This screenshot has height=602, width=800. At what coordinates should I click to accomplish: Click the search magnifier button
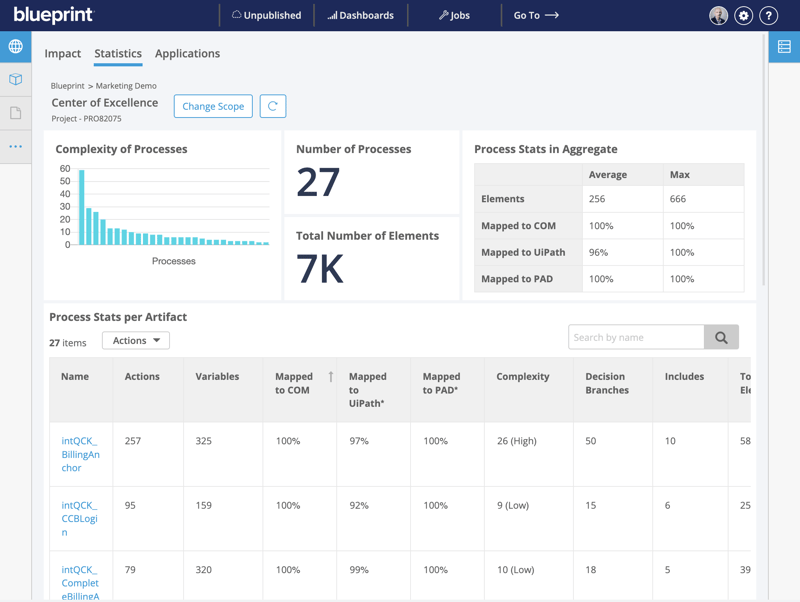(721, 338)
